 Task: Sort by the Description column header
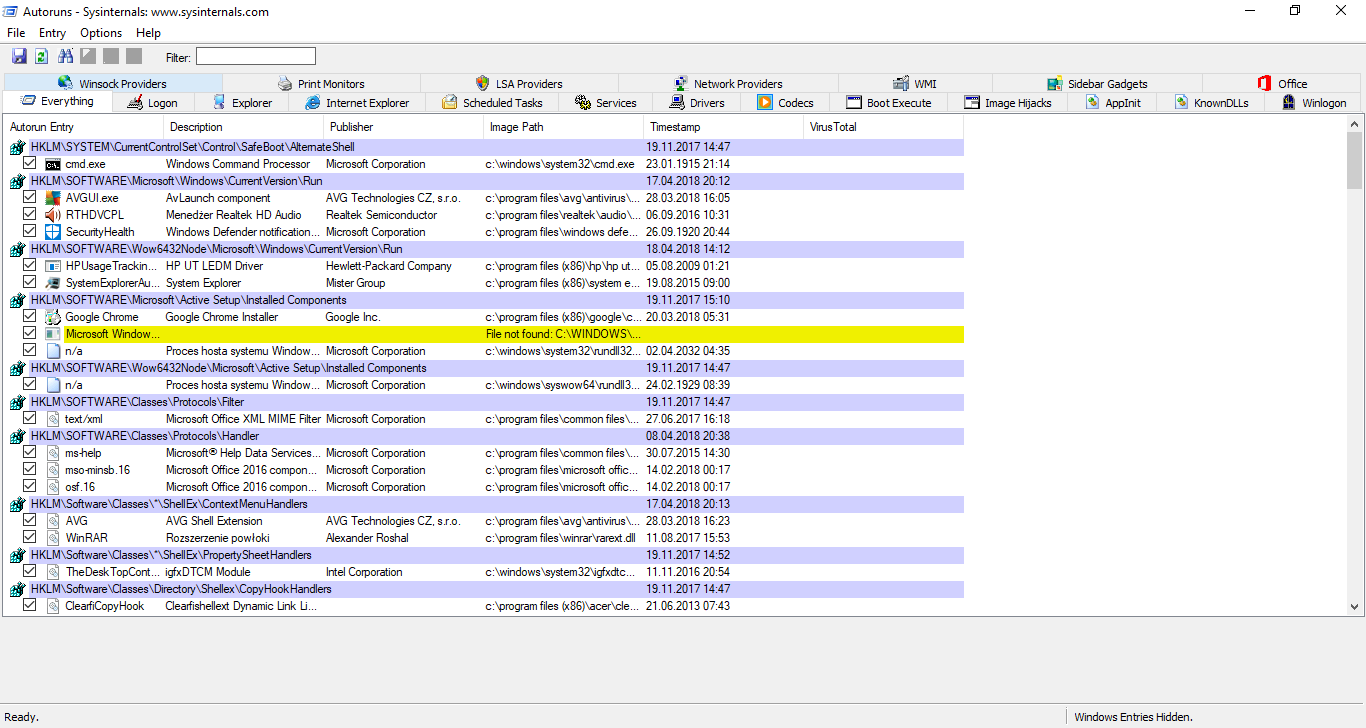tap(244, 127)
